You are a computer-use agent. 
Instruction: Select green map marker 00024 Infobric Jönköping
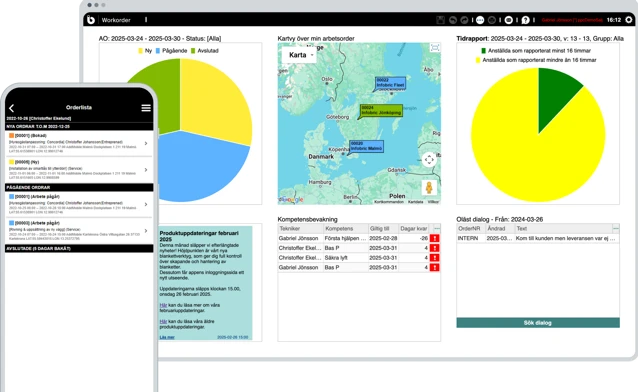click(381, 111)
